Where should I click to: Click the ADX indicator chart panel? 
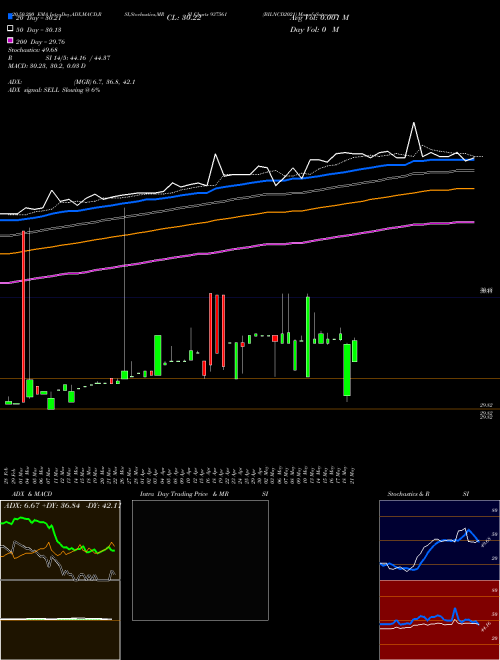(x=60, y=540)
